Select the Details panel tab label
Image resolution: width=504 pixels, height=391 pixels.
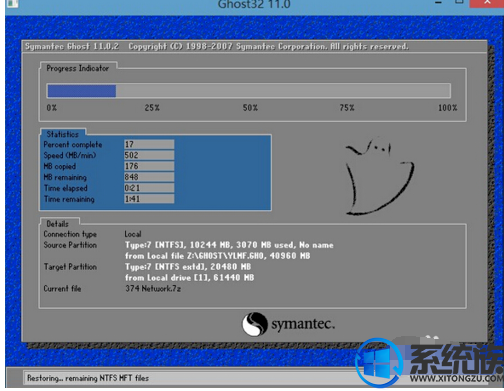pyautogui.click(x=58, y=224)
